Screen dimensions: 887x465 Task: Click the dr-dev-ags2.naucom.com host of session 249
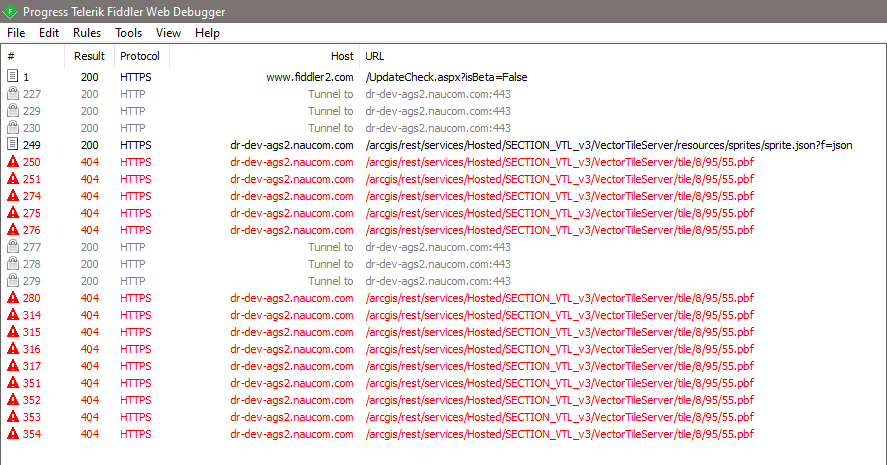(x=292, y=145)
